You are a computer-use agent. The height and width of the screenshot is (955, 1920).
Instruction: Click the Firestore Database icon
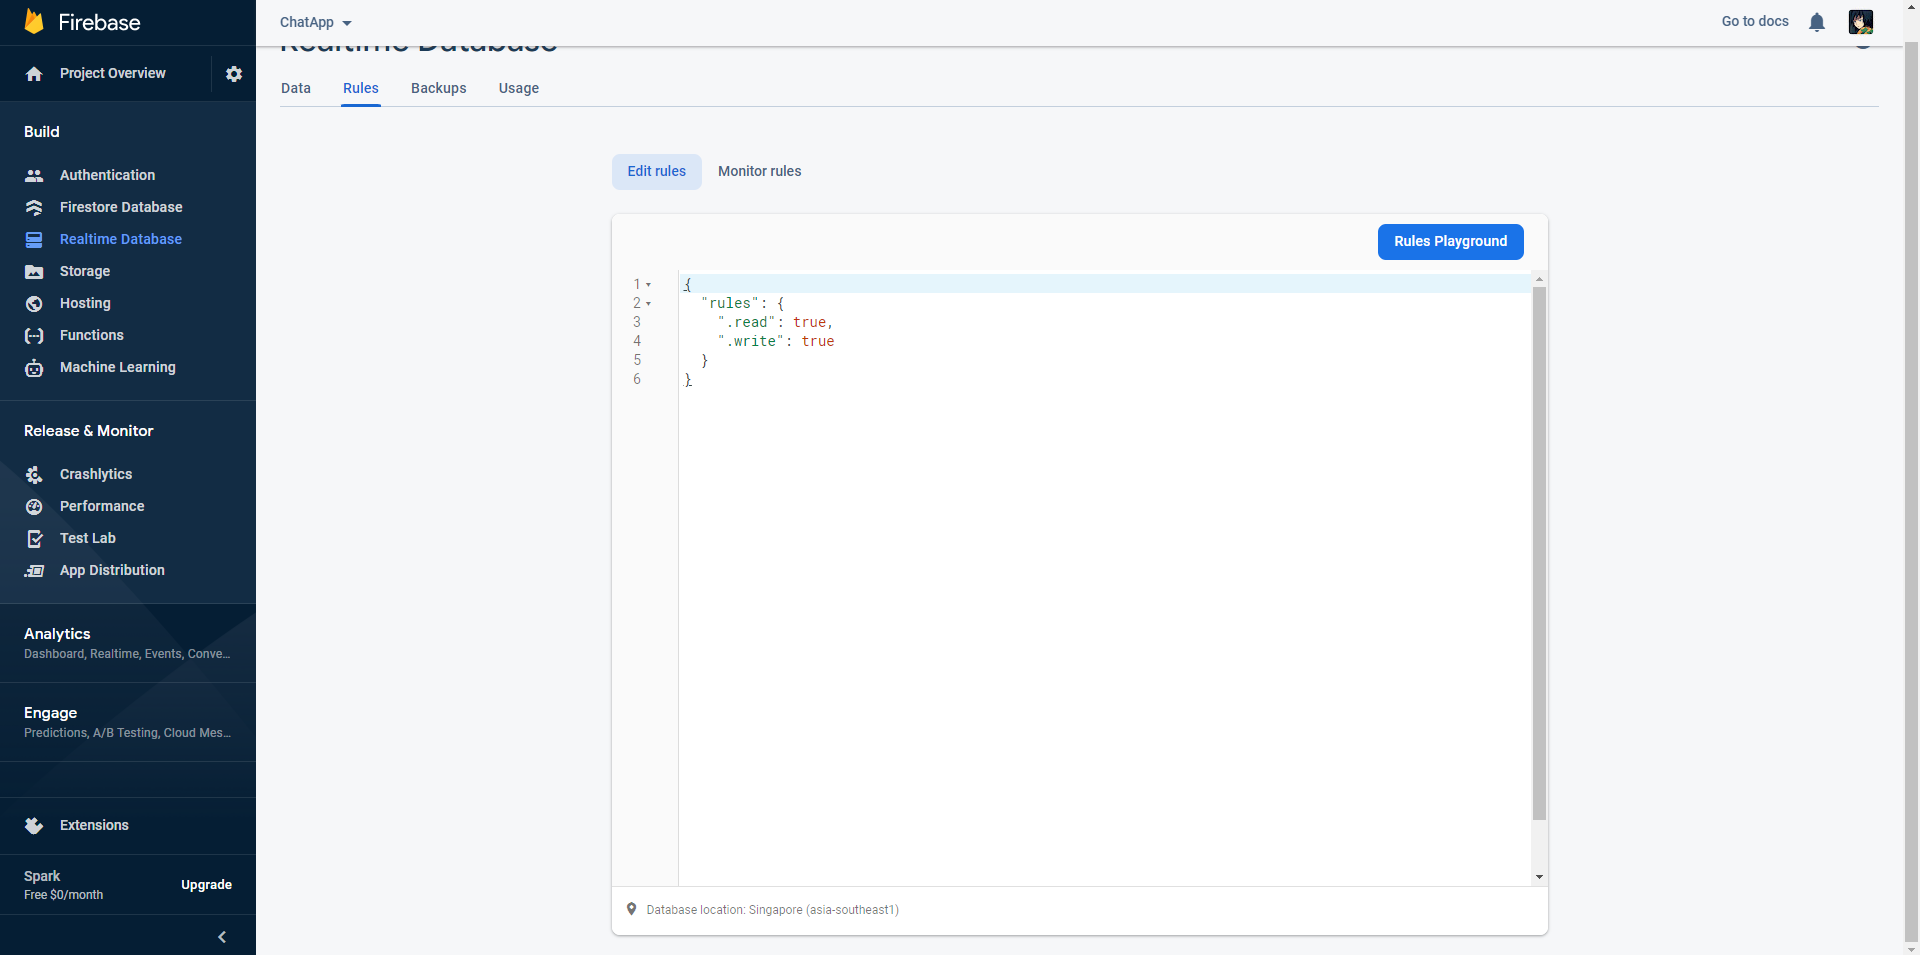[34, 207]
